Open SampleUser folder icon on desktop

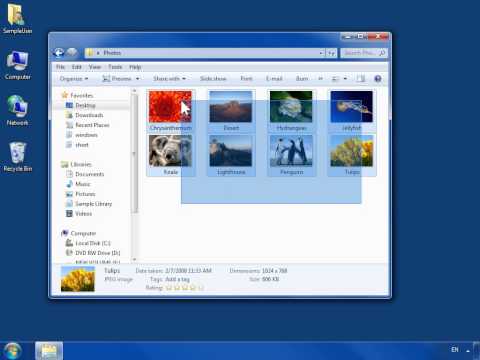[17, 18]
